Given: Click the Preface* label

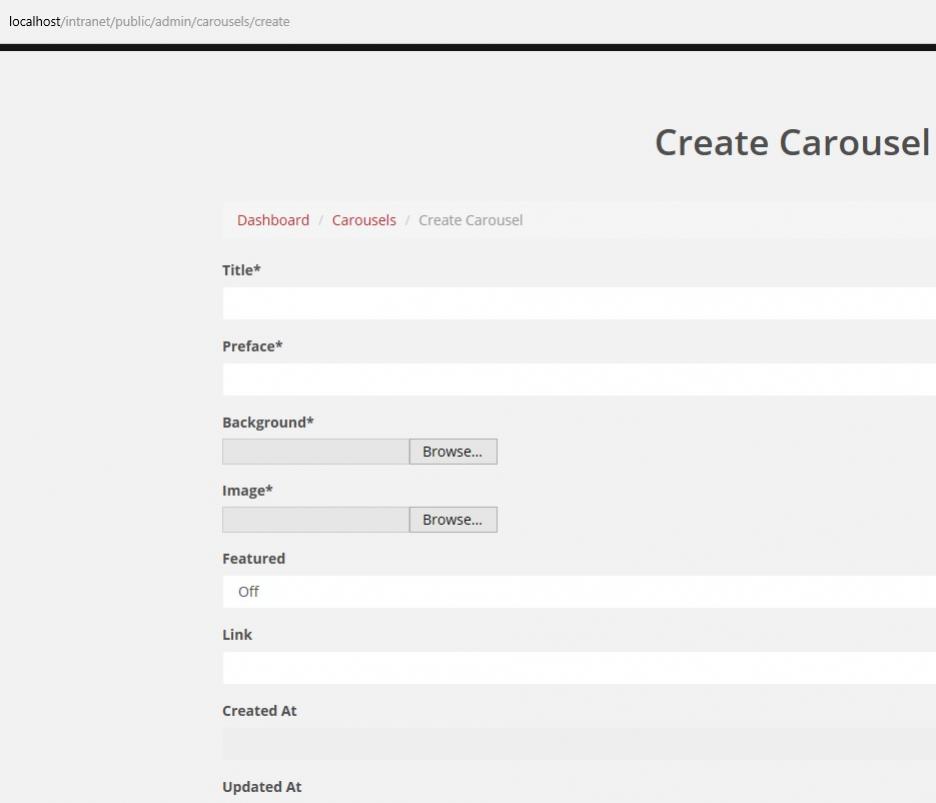Looking at the screenshot, I should (x=252, y=346).
